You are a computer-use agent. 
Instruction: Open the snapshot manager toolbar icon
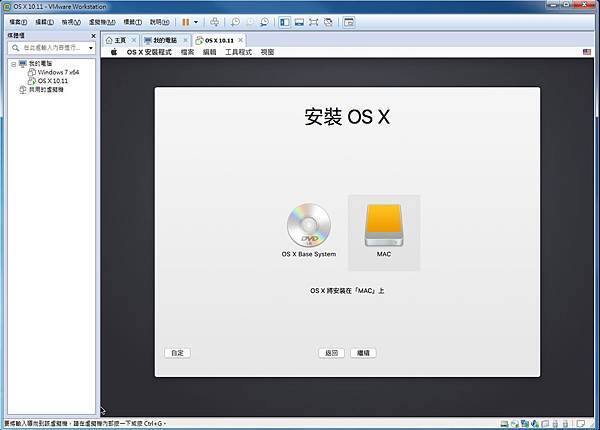point(264,22)
